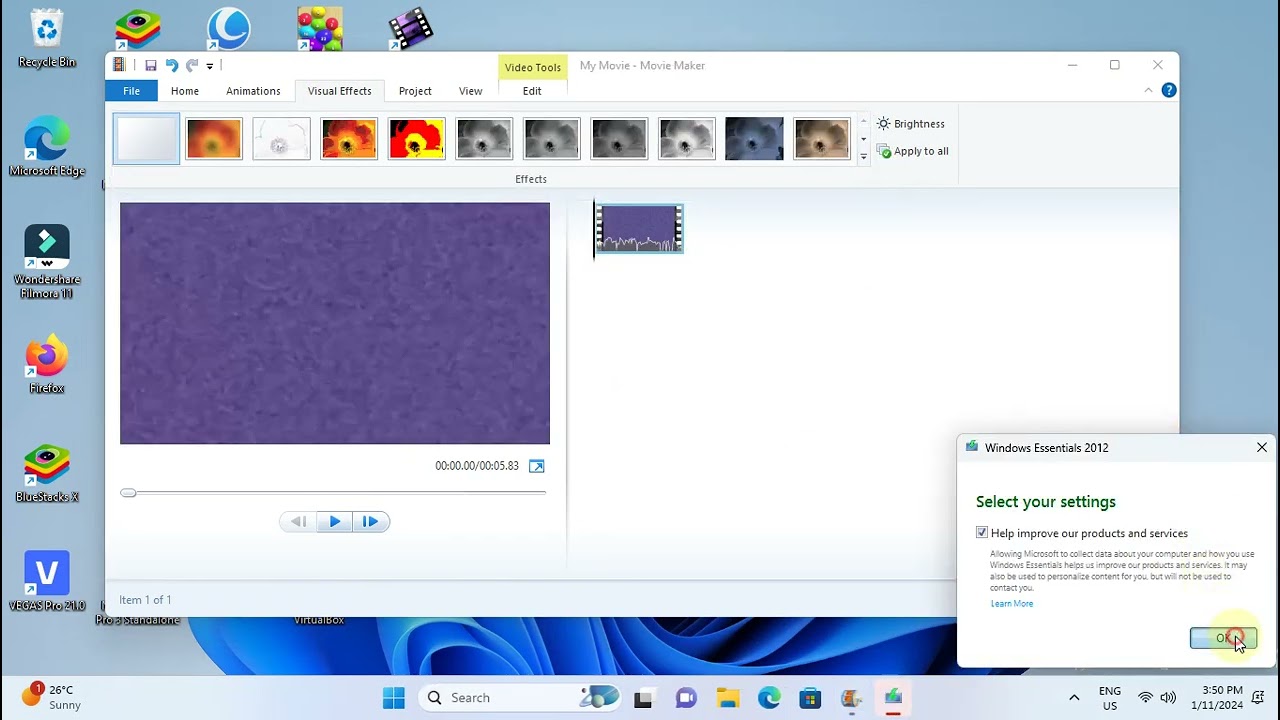The width and height of the screenshot is (1280, 720).
Task: Open the Customize Quick Access Toolbar dropdown
Action: 210,66
